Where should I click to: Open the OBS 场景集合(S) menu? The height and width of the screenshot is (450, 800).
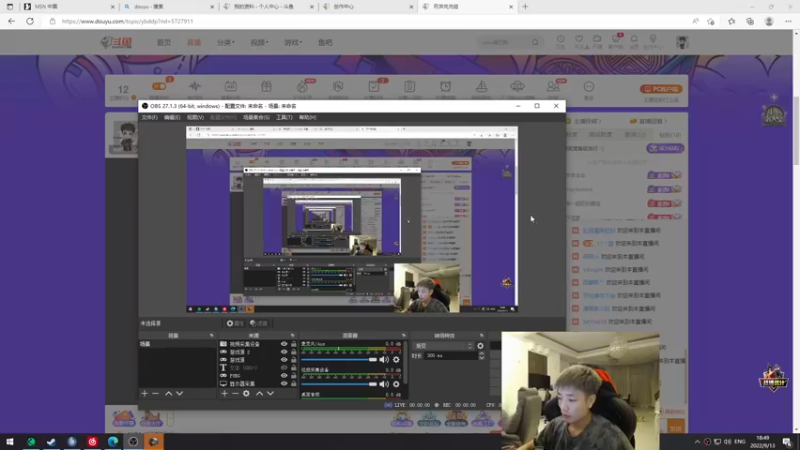point(256,117)
